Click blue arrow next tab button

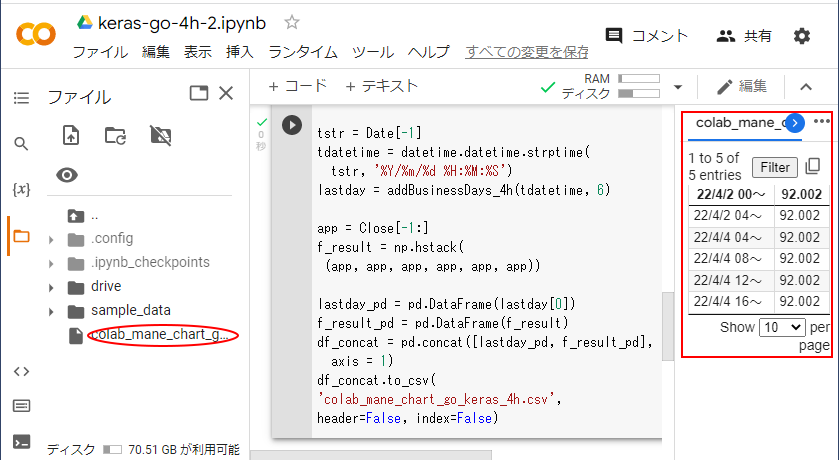coord(795,123)
